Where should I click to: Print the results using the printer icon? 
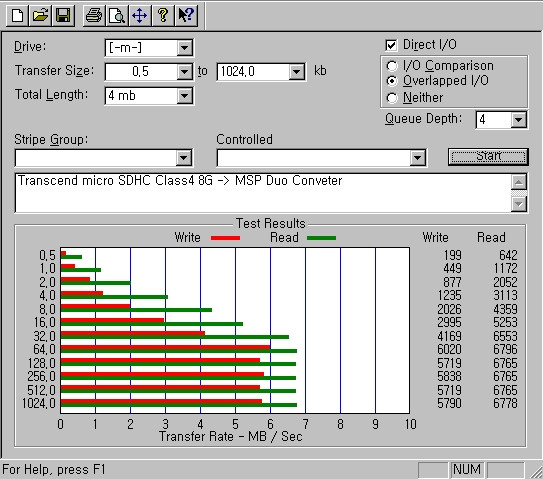[94, 16]
